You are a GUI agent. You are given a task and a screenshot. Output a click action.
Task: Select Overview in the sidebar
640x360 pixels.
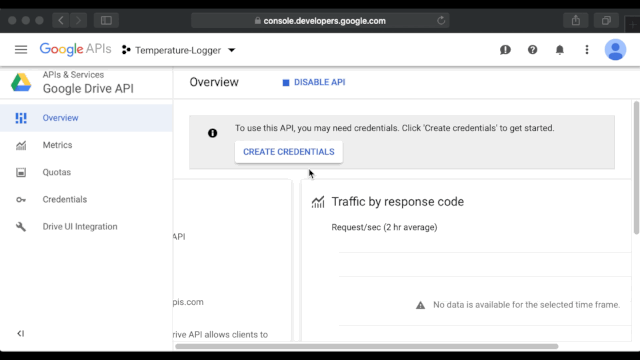[86, 118]
